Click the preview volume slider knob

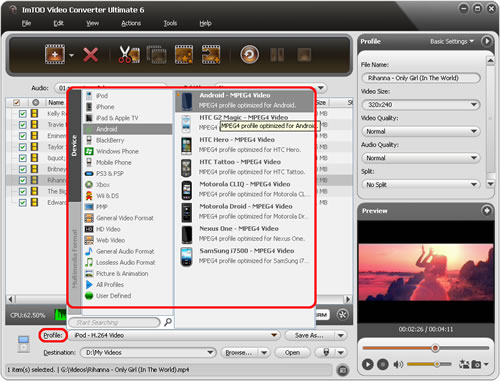click(x=437, y=364)
